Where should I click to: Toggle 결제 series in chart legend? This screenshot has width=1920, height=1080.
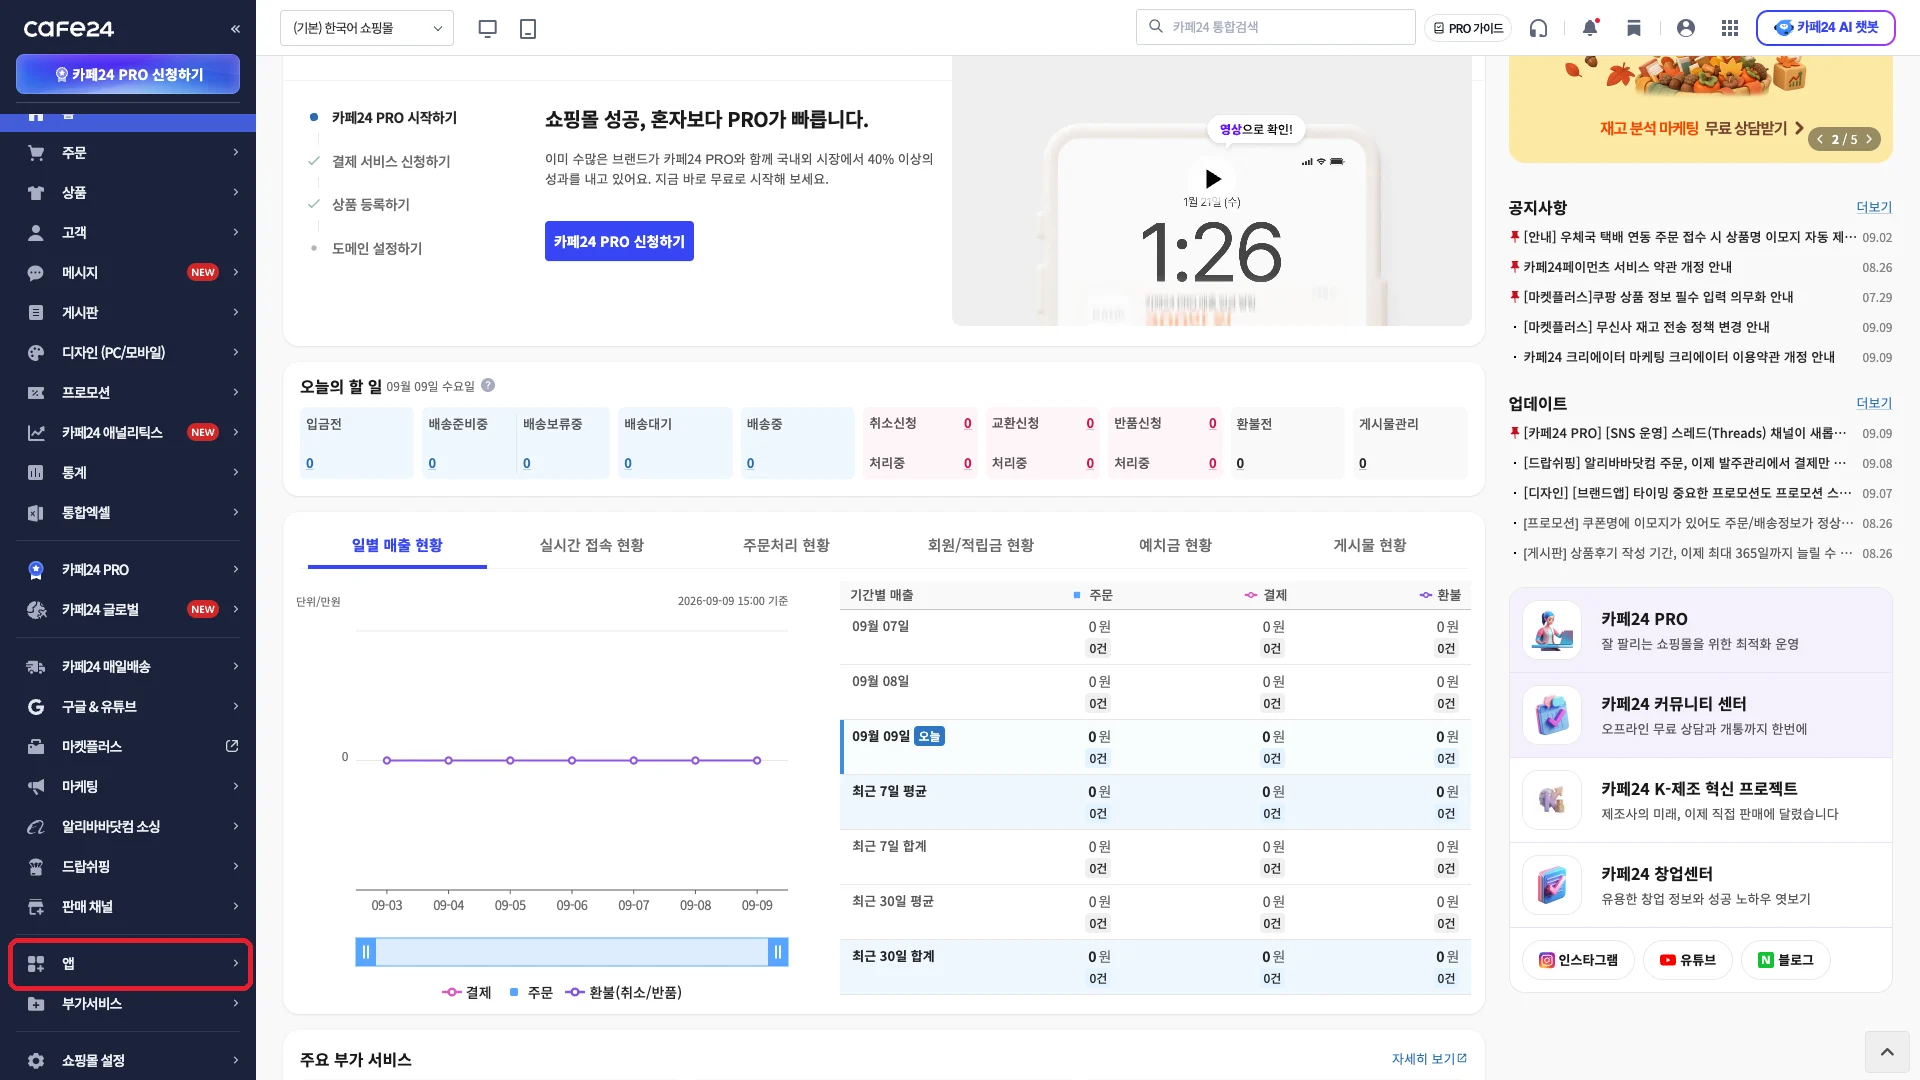pos(467,993)
